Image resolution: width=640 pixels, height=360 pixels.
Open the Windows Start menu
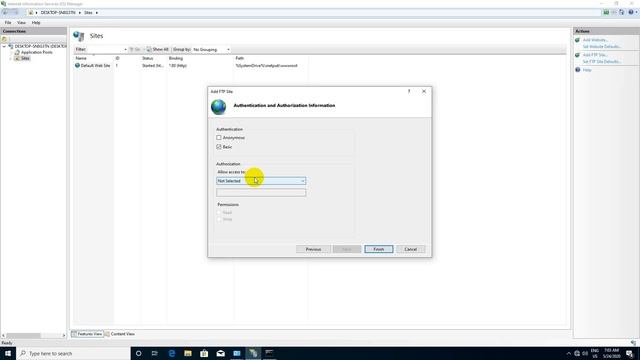[8, 353]
